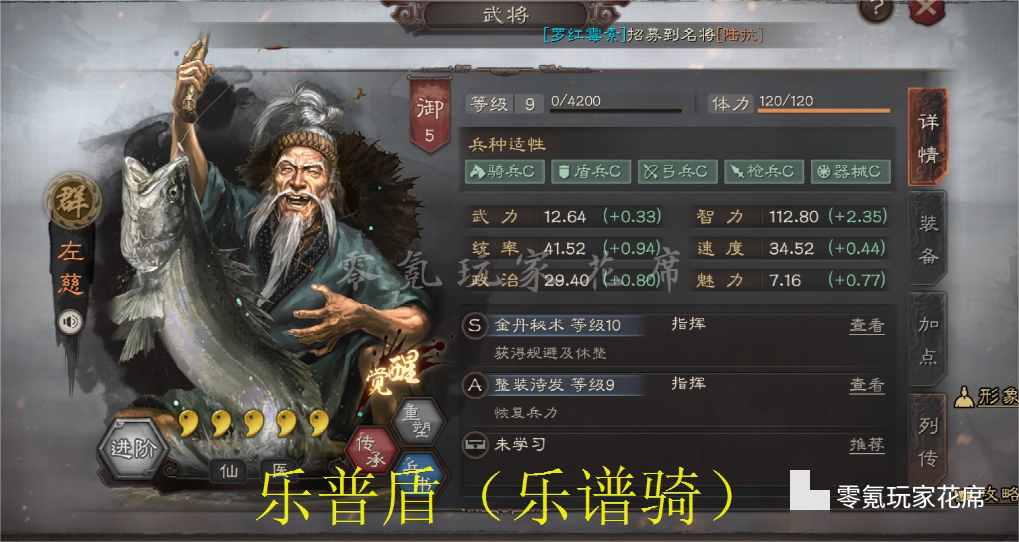Screen dimensions: 1019x542
Task: Open the 形象 appearance icon
Action: (987, 396)
